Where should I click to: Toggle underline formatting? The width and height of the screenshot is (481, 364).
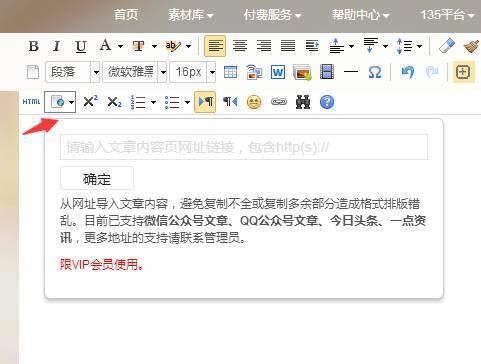click(x=81, y=46)
